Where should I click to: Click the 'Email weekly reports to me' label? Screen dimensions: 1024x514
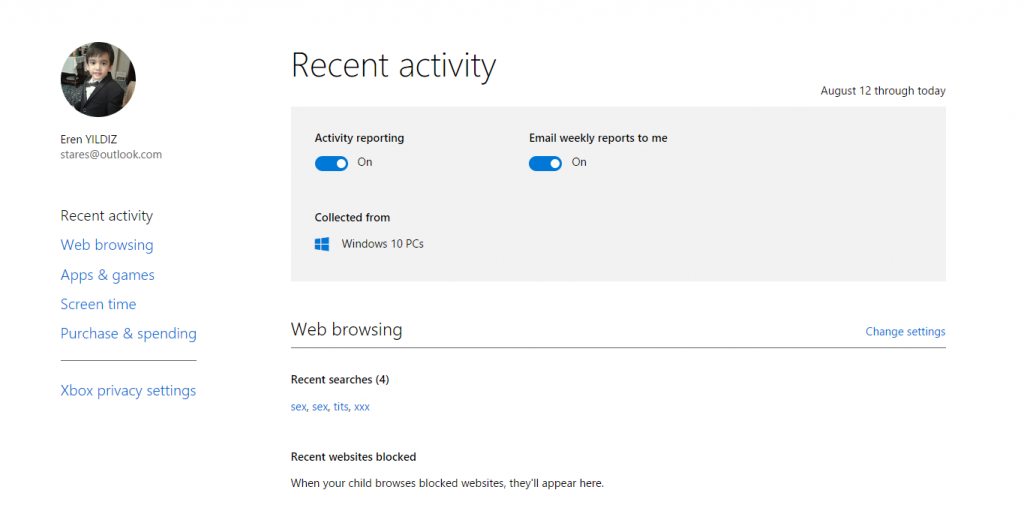pyautogui.click(x=598, y=138)
